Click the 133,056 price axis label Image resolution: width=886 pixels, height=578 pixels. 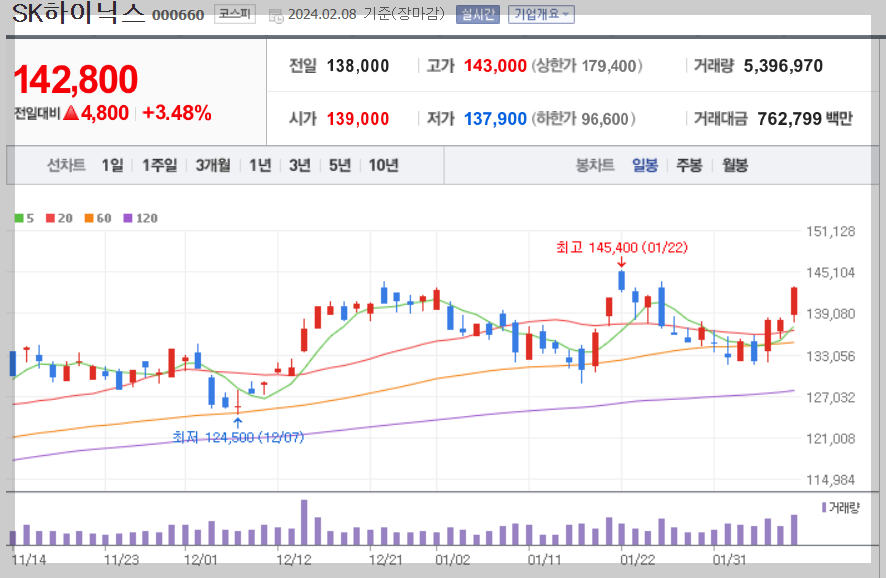pos(831,356)
